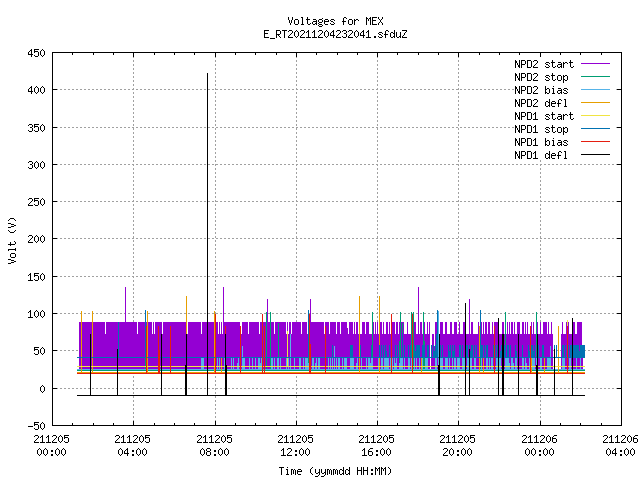The image size is (640, 480).
Task: Click the 'NPD2 start' legend label
Action: 544,64
